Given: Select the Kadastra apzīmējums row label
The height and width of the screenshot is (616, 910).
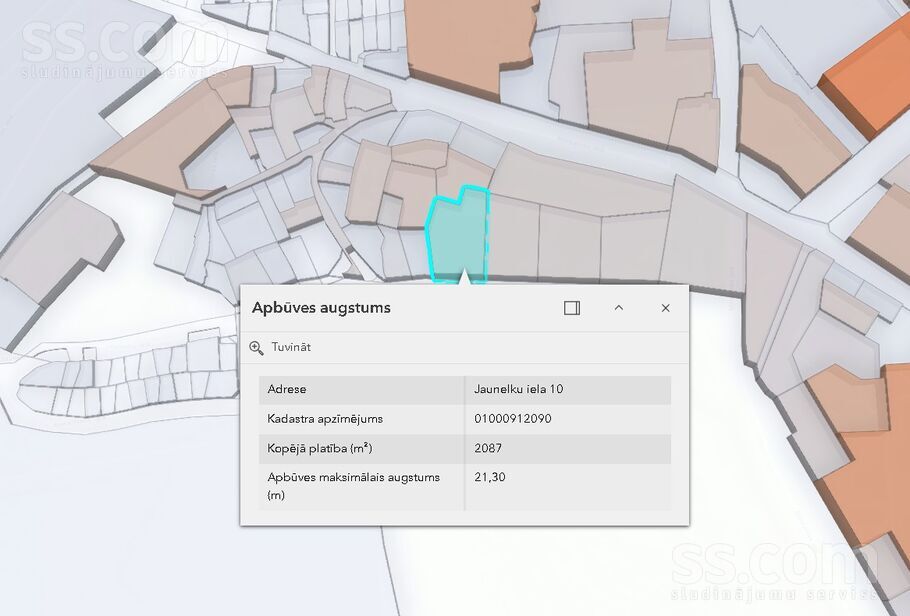Looking at the screenshot, I should tap(325, 419).
